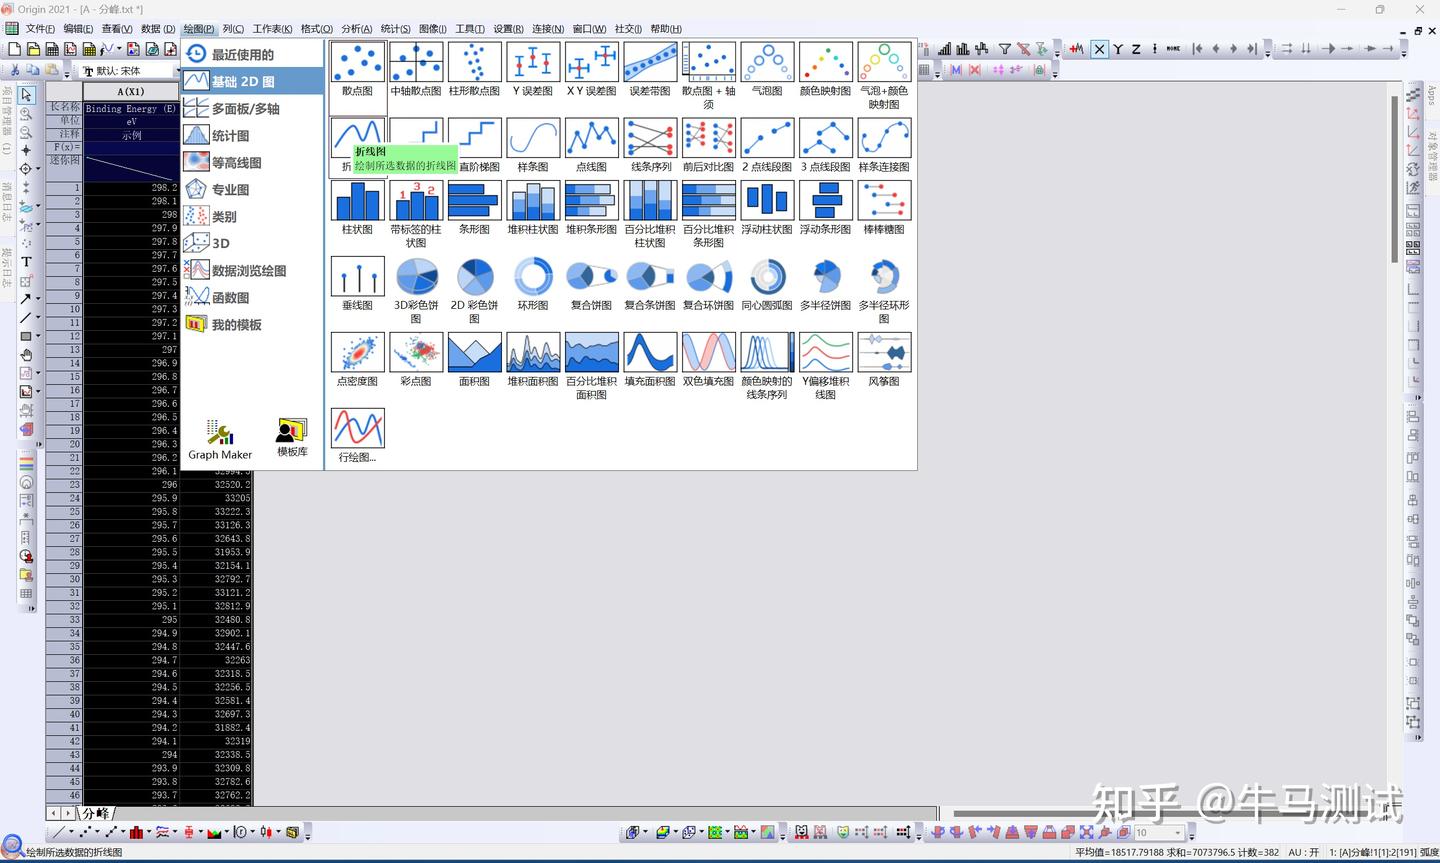
Task: Choose the 风筝图 kite chart icon
Action: pos(884,352)
